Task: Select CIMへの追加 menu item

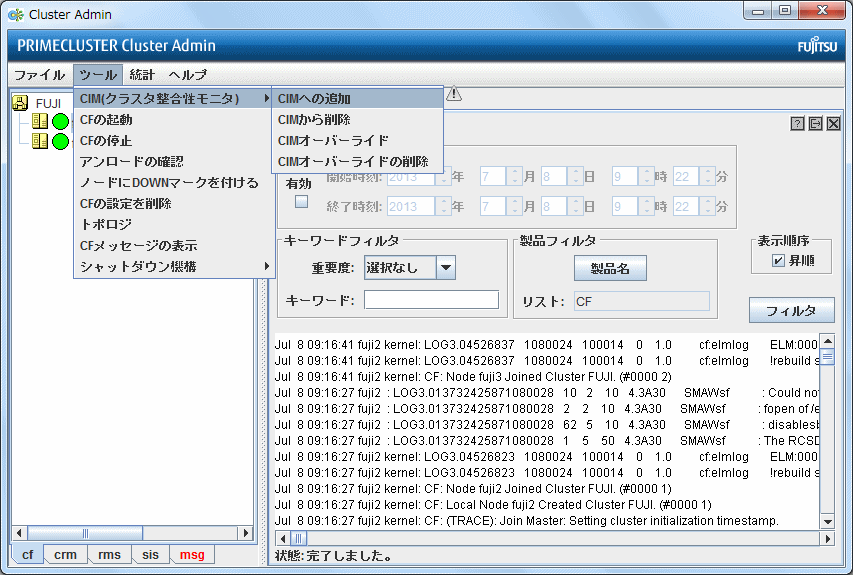Action: point(357,98)
